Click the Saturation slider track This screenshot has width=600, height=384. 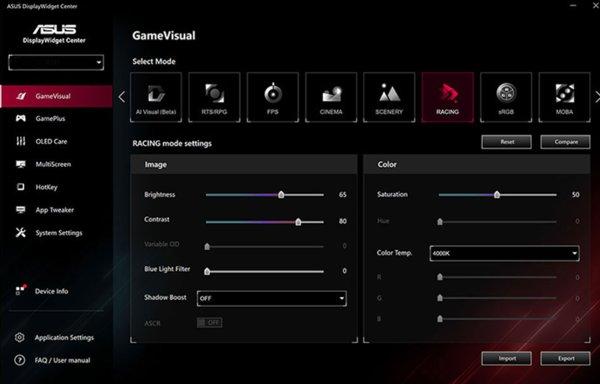point(497,195)
